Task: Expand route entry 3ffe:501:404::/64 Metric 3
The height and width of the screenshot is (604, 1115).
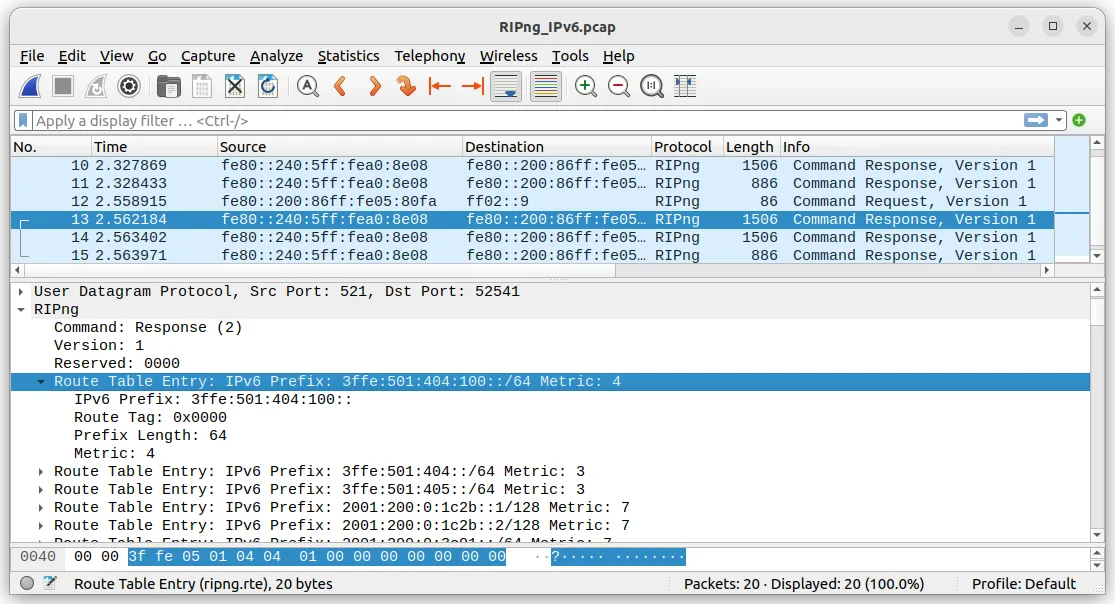Action: [x=41, y=472]
